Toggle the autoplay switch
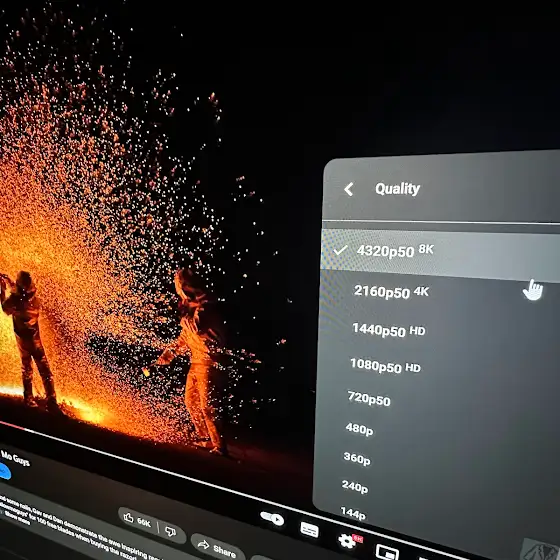The width and height of the screenshot is (560, 560). tap(272, 518)
